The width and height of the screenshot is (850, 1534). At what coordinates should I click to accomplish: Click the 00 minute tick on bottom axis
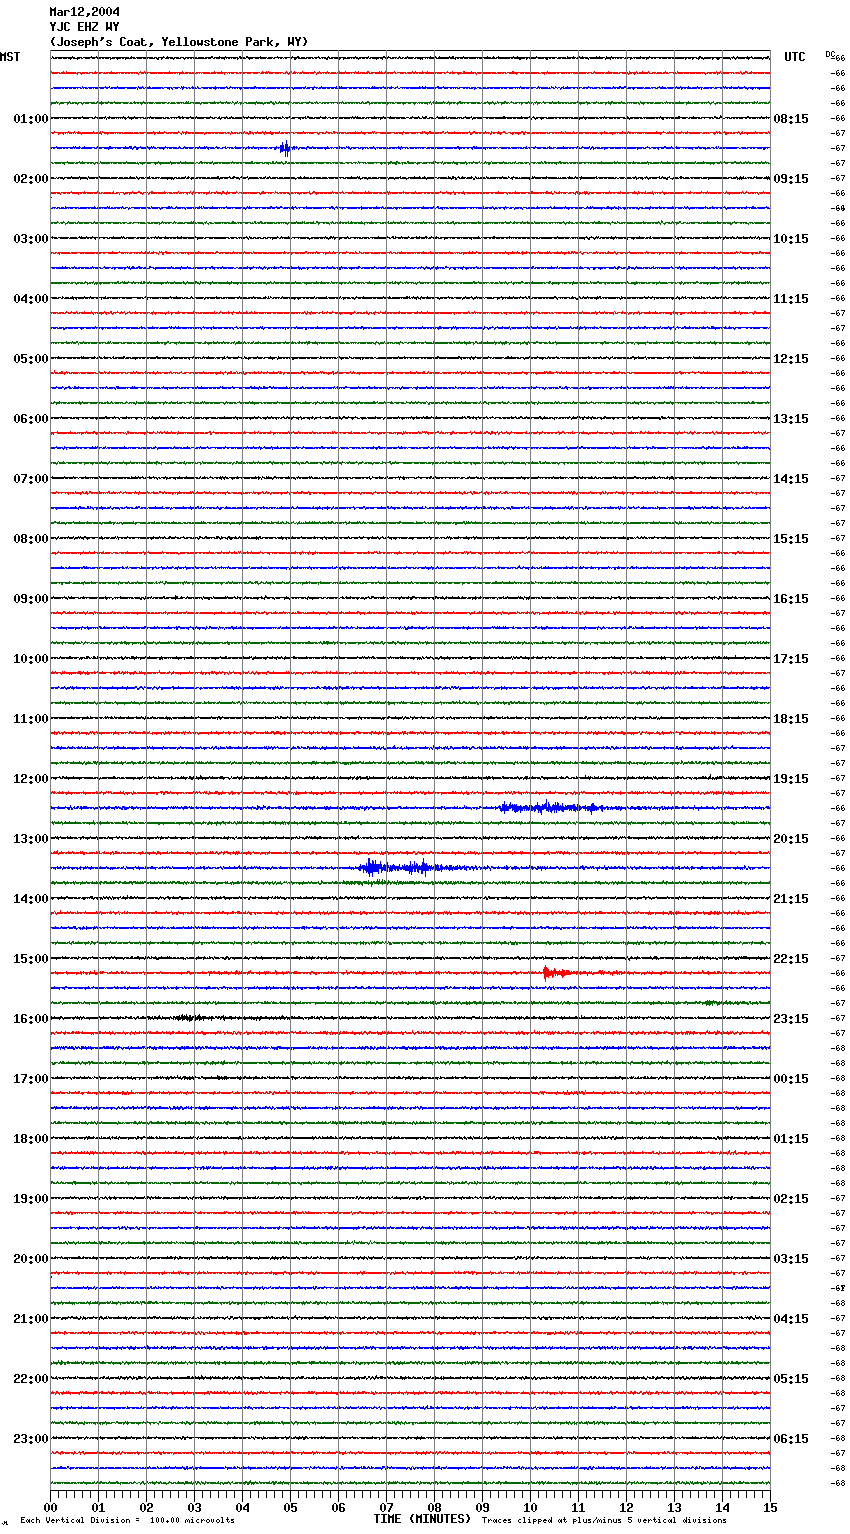pyautogui.click(x=51, y=1507)
